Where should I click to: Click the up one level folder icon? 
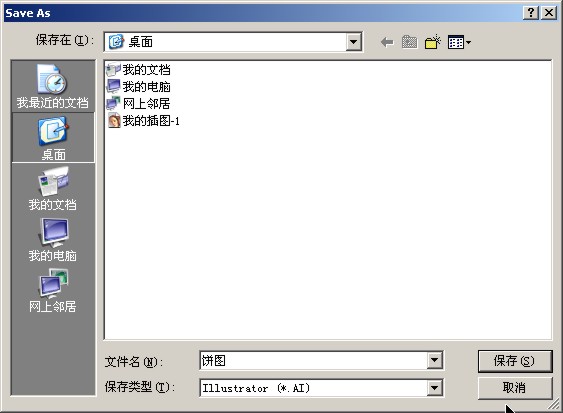pyautogui.click(x=409, y=42)
